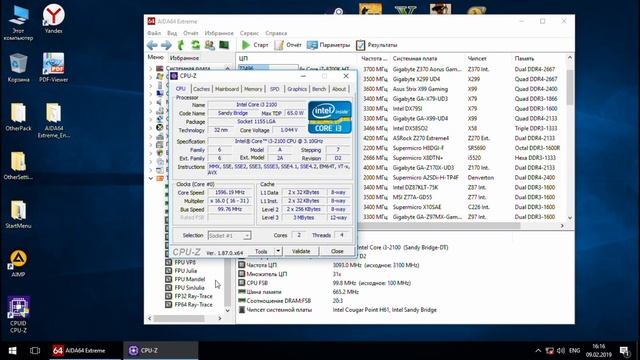Open the Windows Start menu
Viewport: 640px width, 360px height.
12,351
